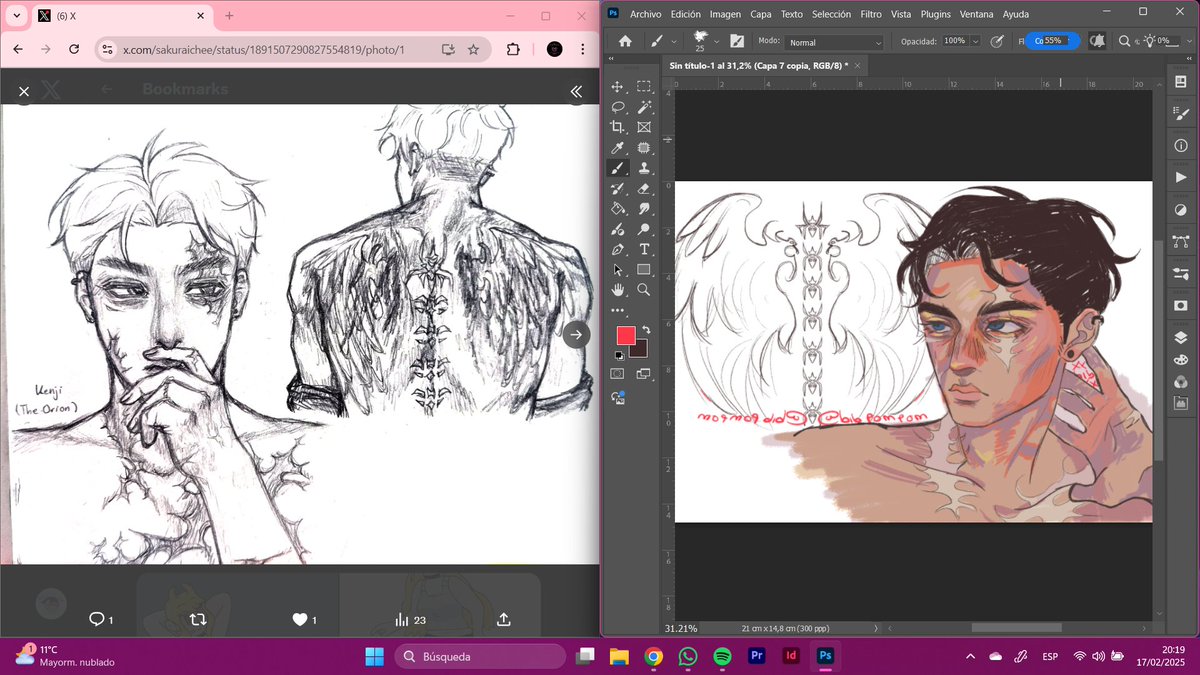Image resolution: width=1200 pixels, height=675 pixels.
Task: Share the X post
Action: tap(504, 620)
